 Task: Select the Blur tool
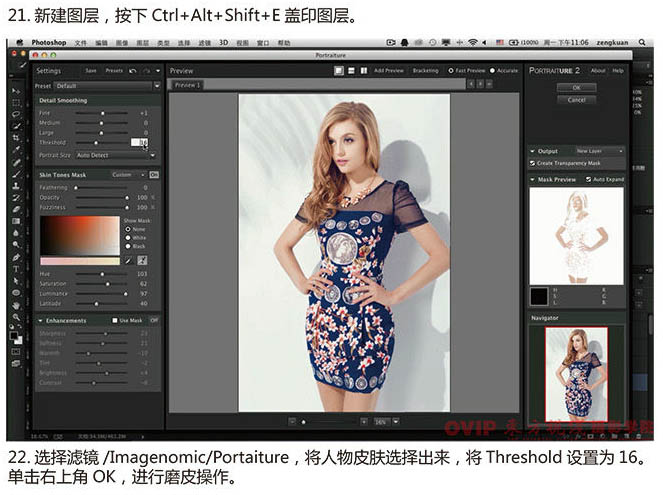(x=16, y=233)
